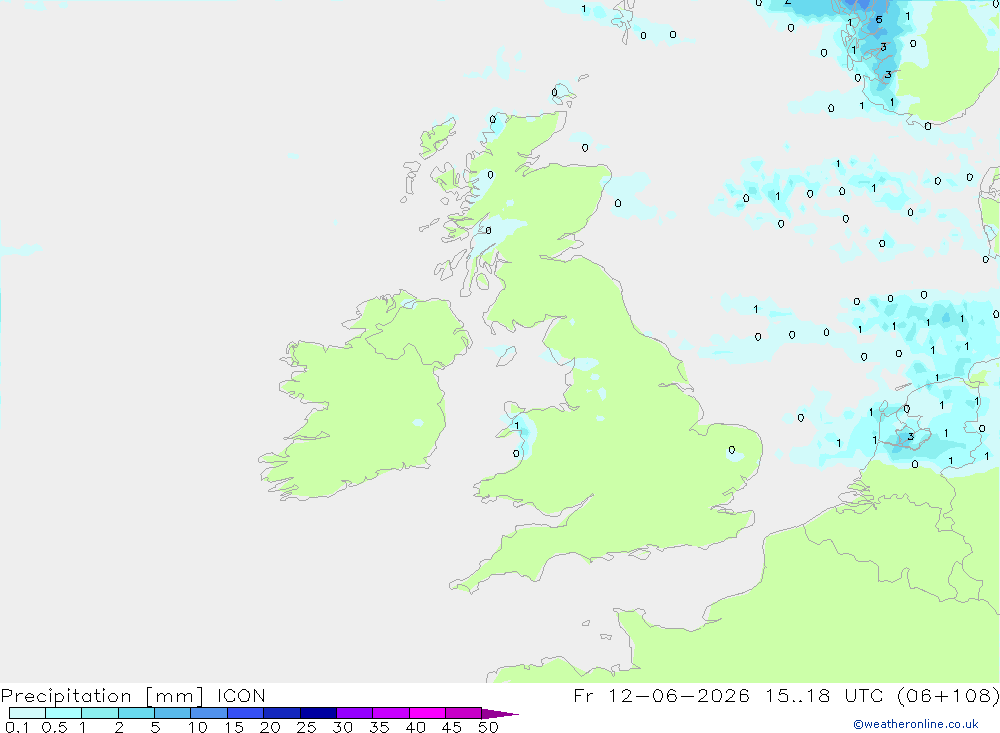This screenshot has width=1000, height=733.
Task: Click the small blue spot in southeast Ireland
Action: 418,422
